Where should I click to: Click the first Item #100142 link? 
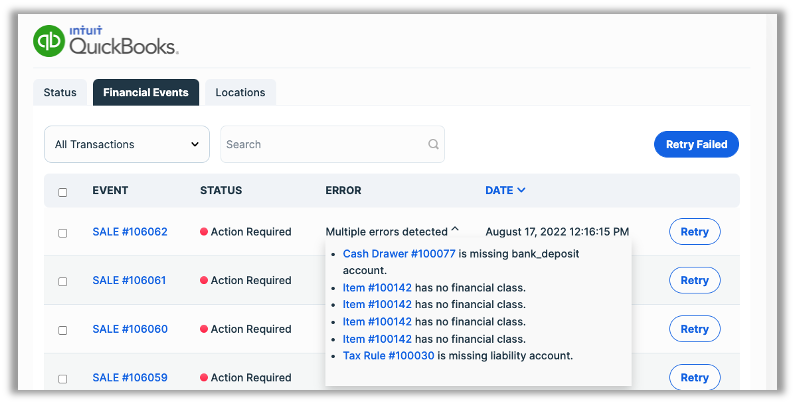377,288
